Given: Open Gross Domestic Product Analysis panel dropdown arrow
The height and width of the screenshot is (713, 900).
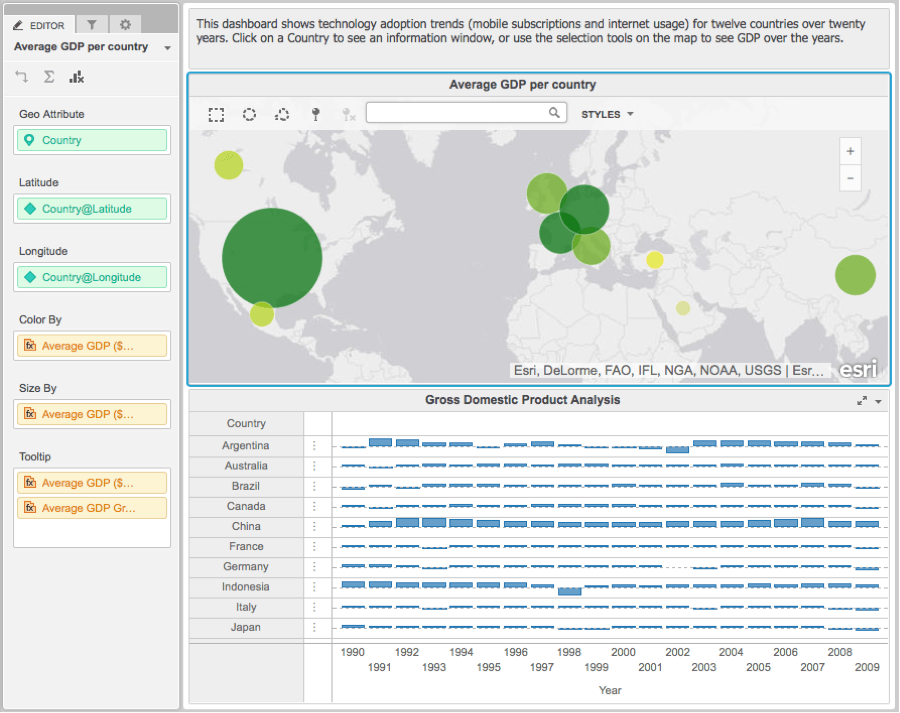Looking at the screenshot, I should pos(878,401).
